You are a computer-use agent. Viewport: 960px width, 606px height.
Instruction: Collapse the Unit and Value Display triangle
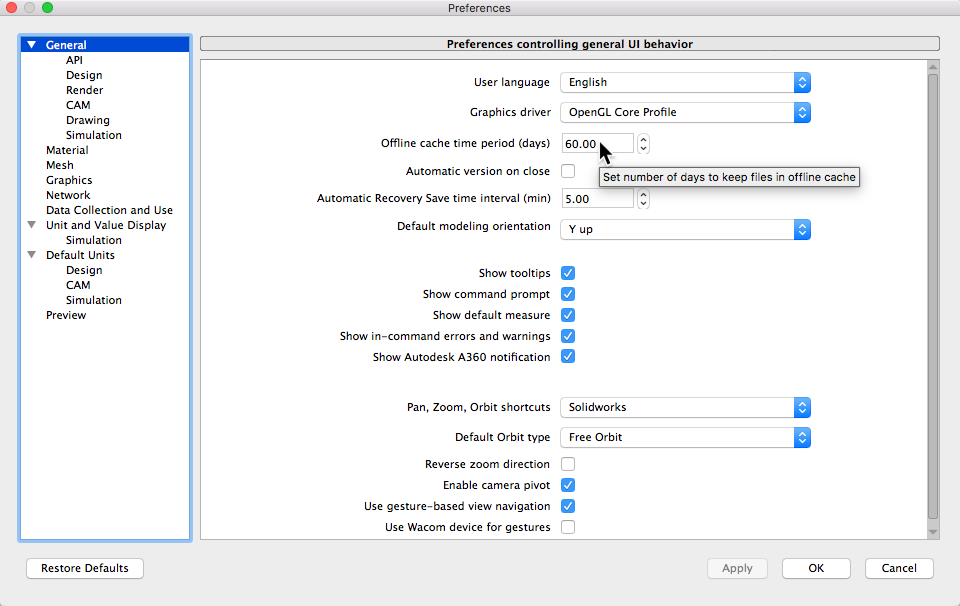[32, 225]
